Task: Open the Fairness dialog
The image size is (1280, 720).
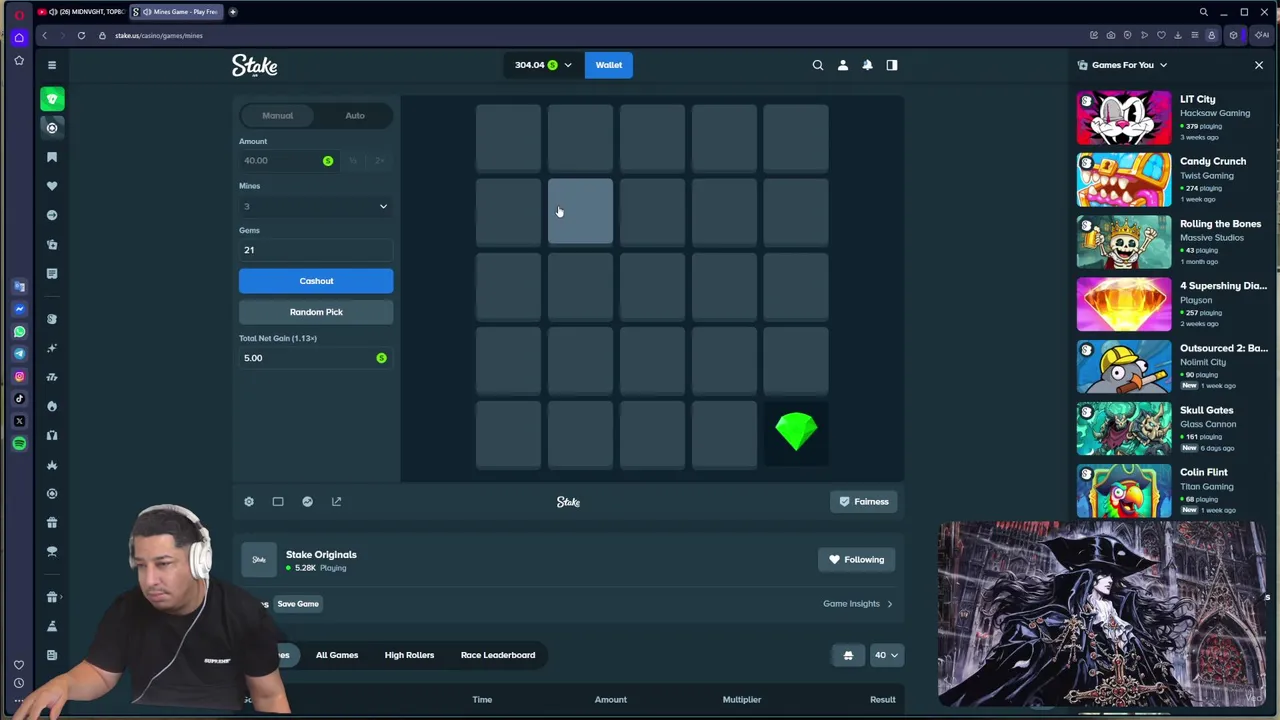Action: [x=864, y=502]
